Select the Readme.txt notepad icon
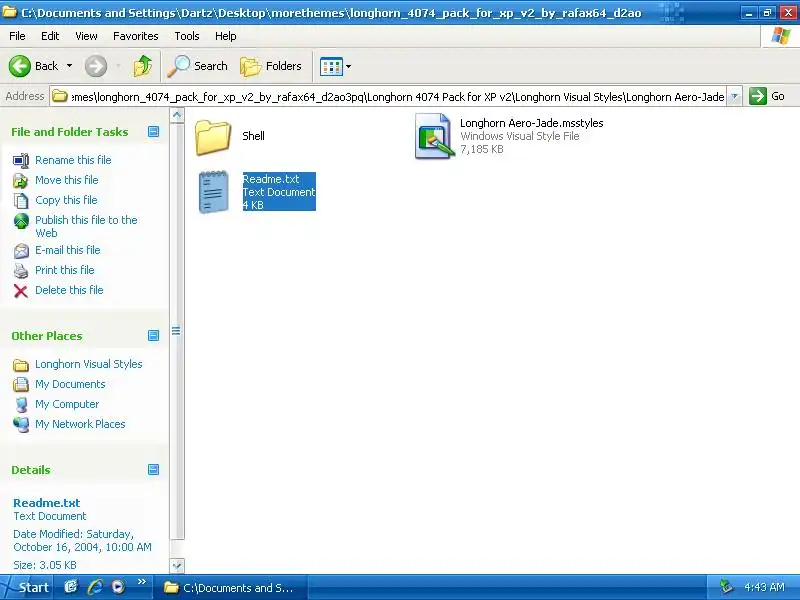This screenshot has height=600, width=800. click(x=213, y=192)
